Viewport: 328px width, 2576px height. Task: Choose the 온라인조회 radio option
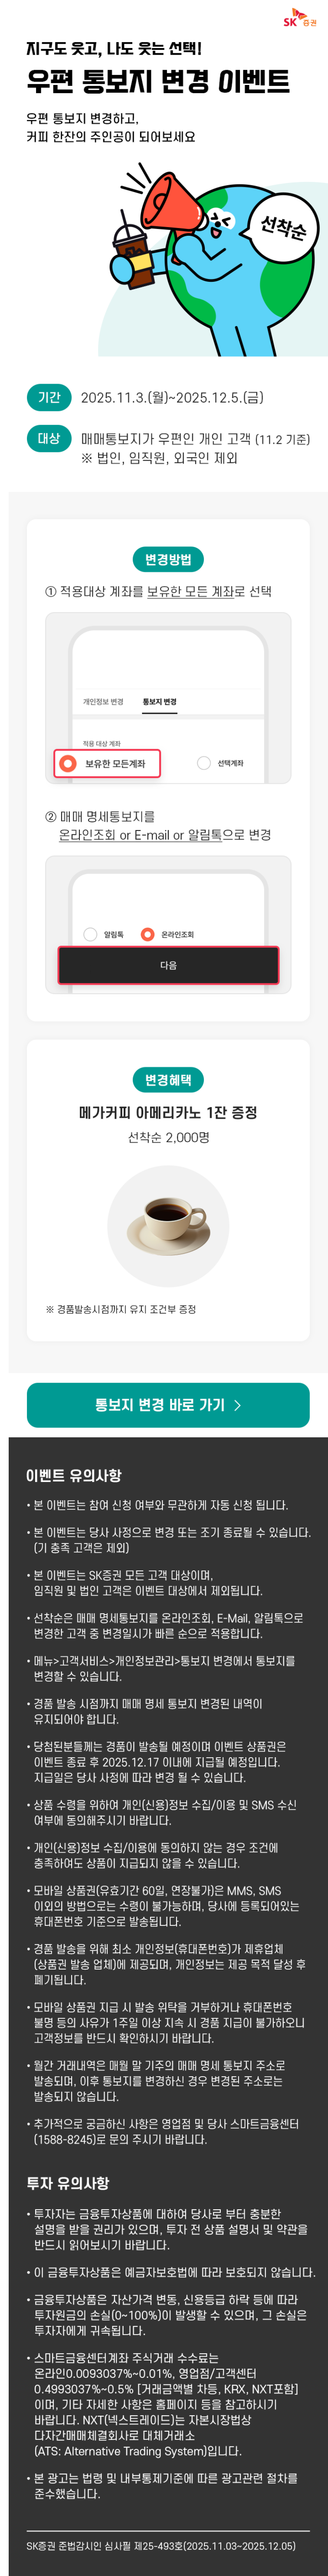[148, 934]
